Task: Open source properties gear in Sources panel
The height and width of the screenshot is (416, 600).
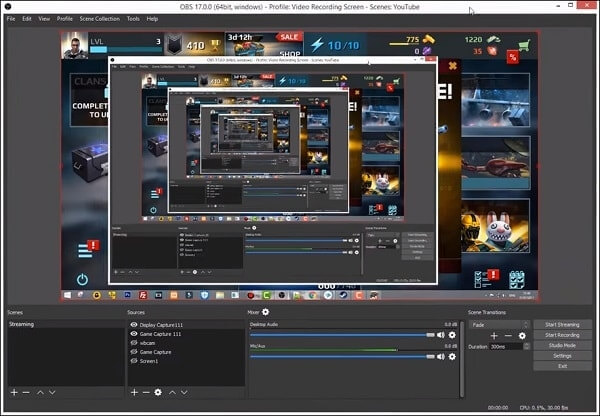Action: click(x=158, y=392)
